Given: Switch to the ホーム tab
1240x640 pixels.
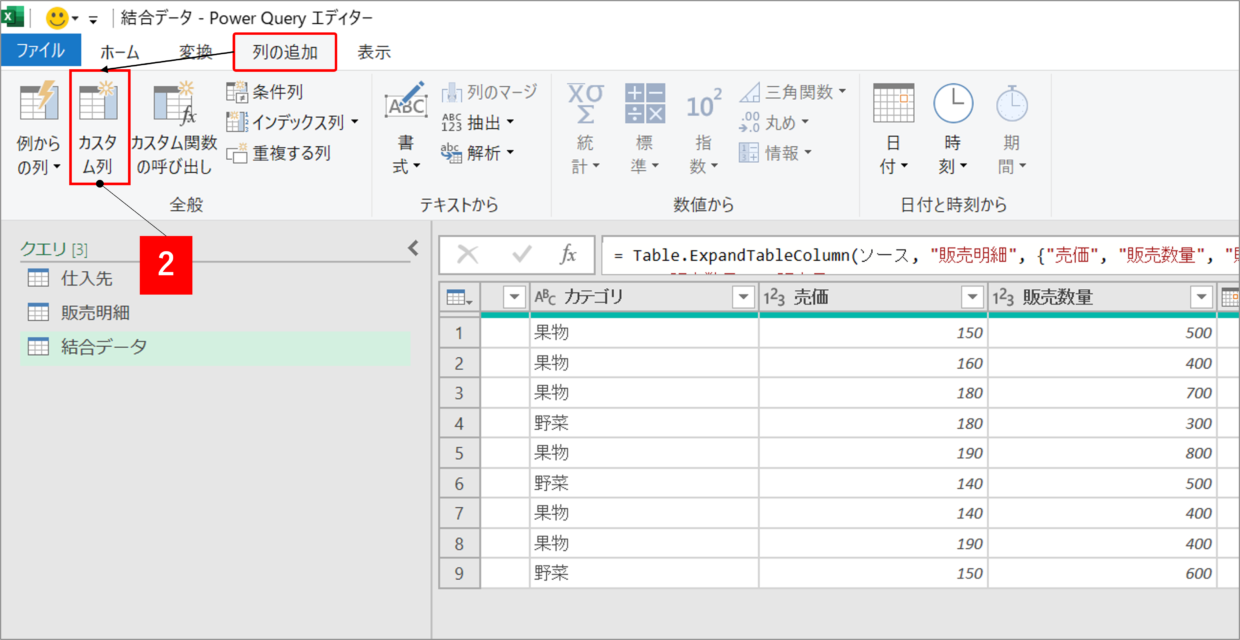Looking at the screenshot, I should [x=120, y=52].
